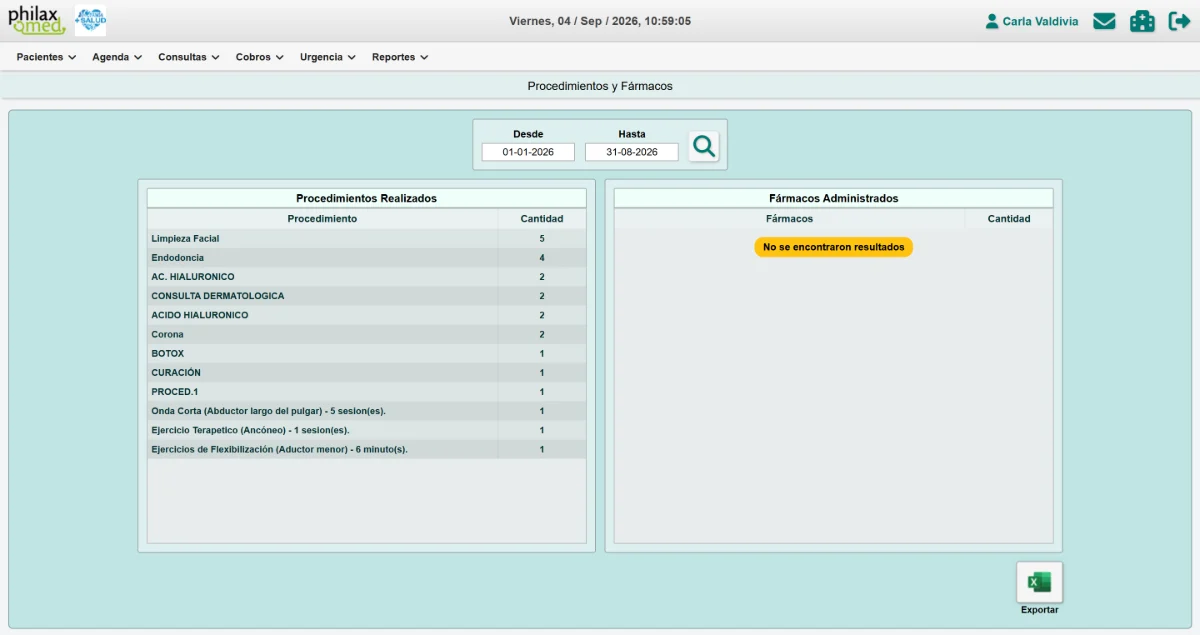Click the Hasta date field
This screenshot has height=635, width=1200.
[x=632, y=152]
